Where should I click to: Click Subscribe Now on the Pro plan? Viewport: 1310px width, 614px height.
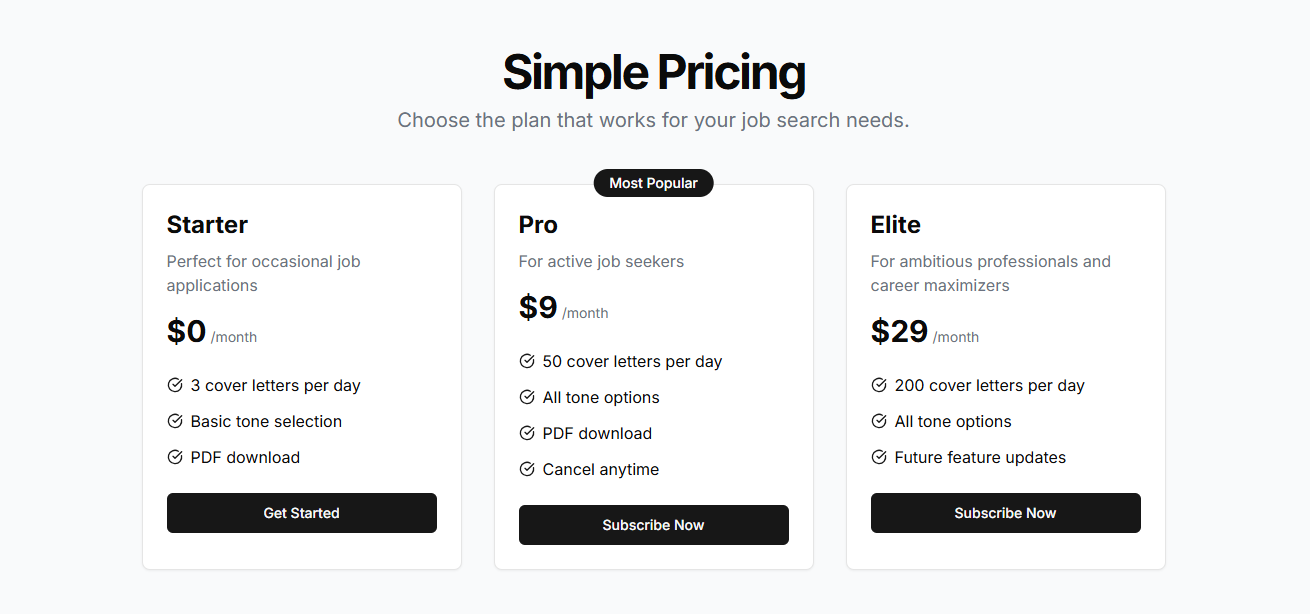(653, 525)
